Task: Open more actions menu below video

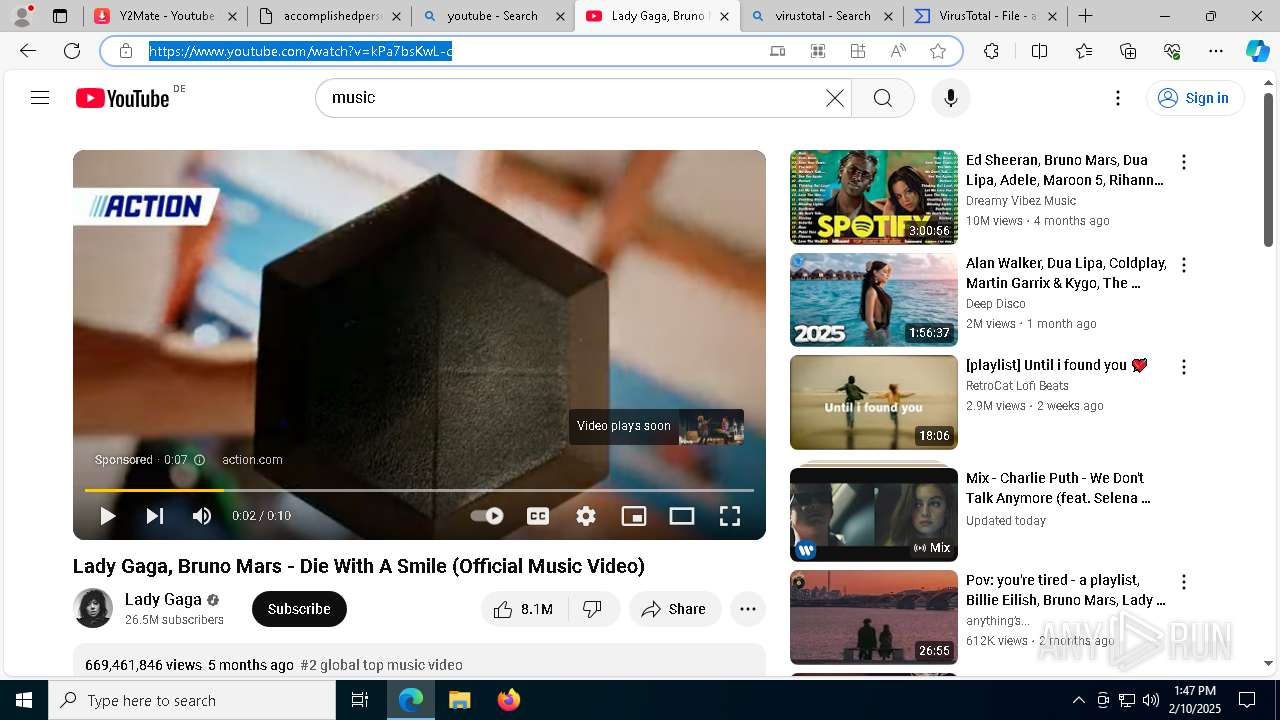Action: [x=748, y=609]
